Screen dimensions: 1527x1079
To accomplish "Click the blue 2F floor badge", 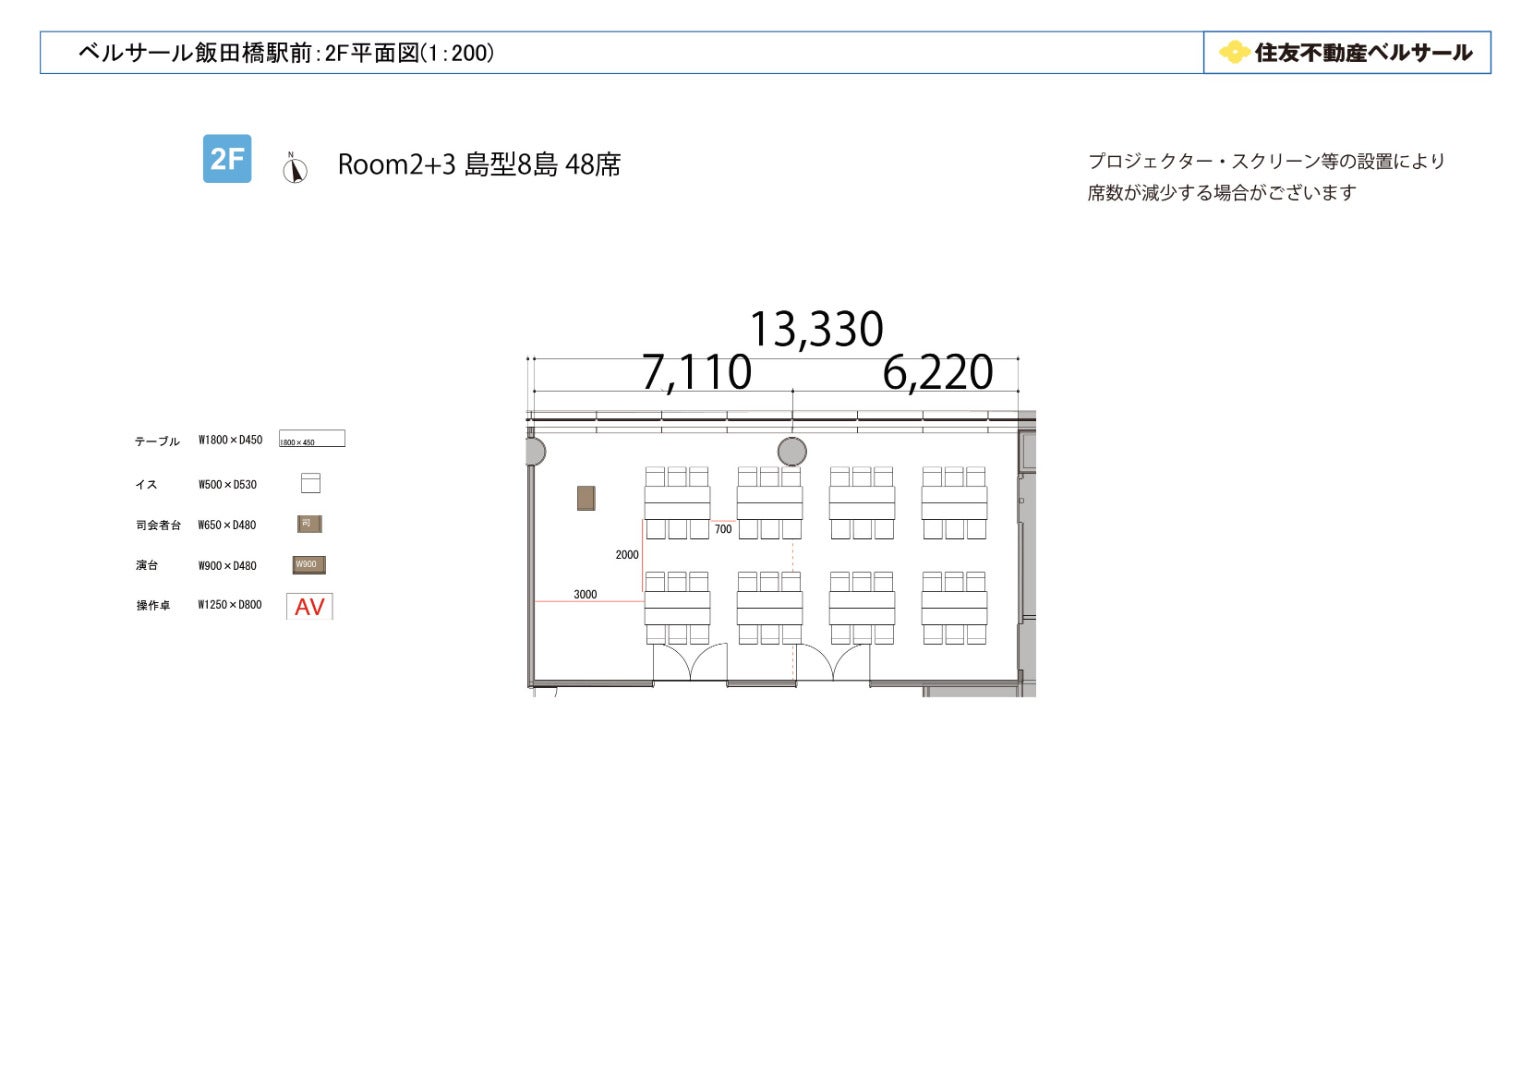I will pos(227,159).
